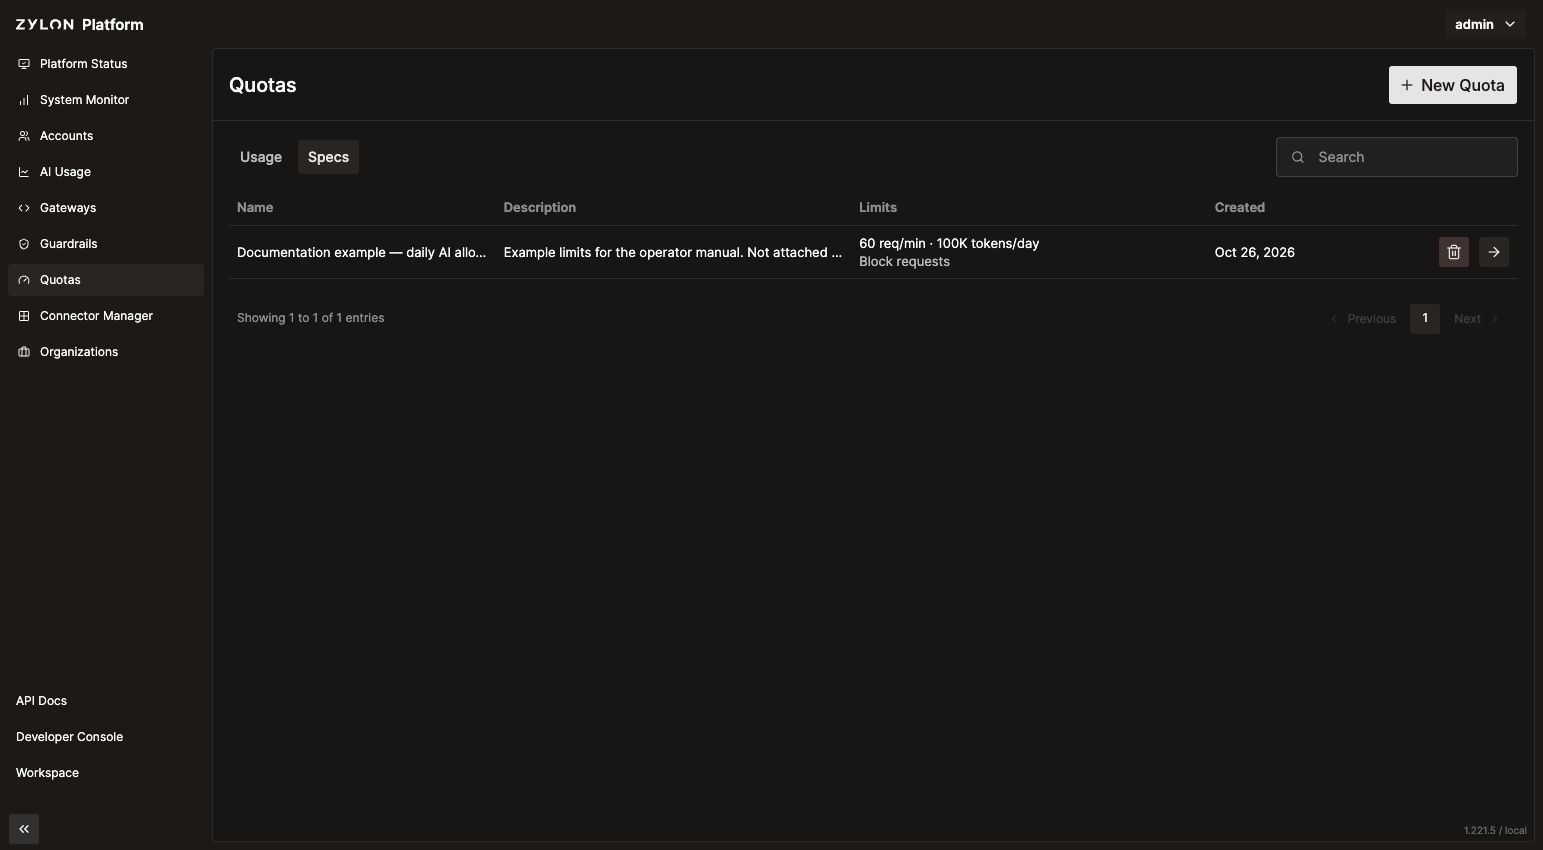Viewport: 1543px width, 850px height.
Task: Click the ZYLON Platform logo
Action: 79,24
